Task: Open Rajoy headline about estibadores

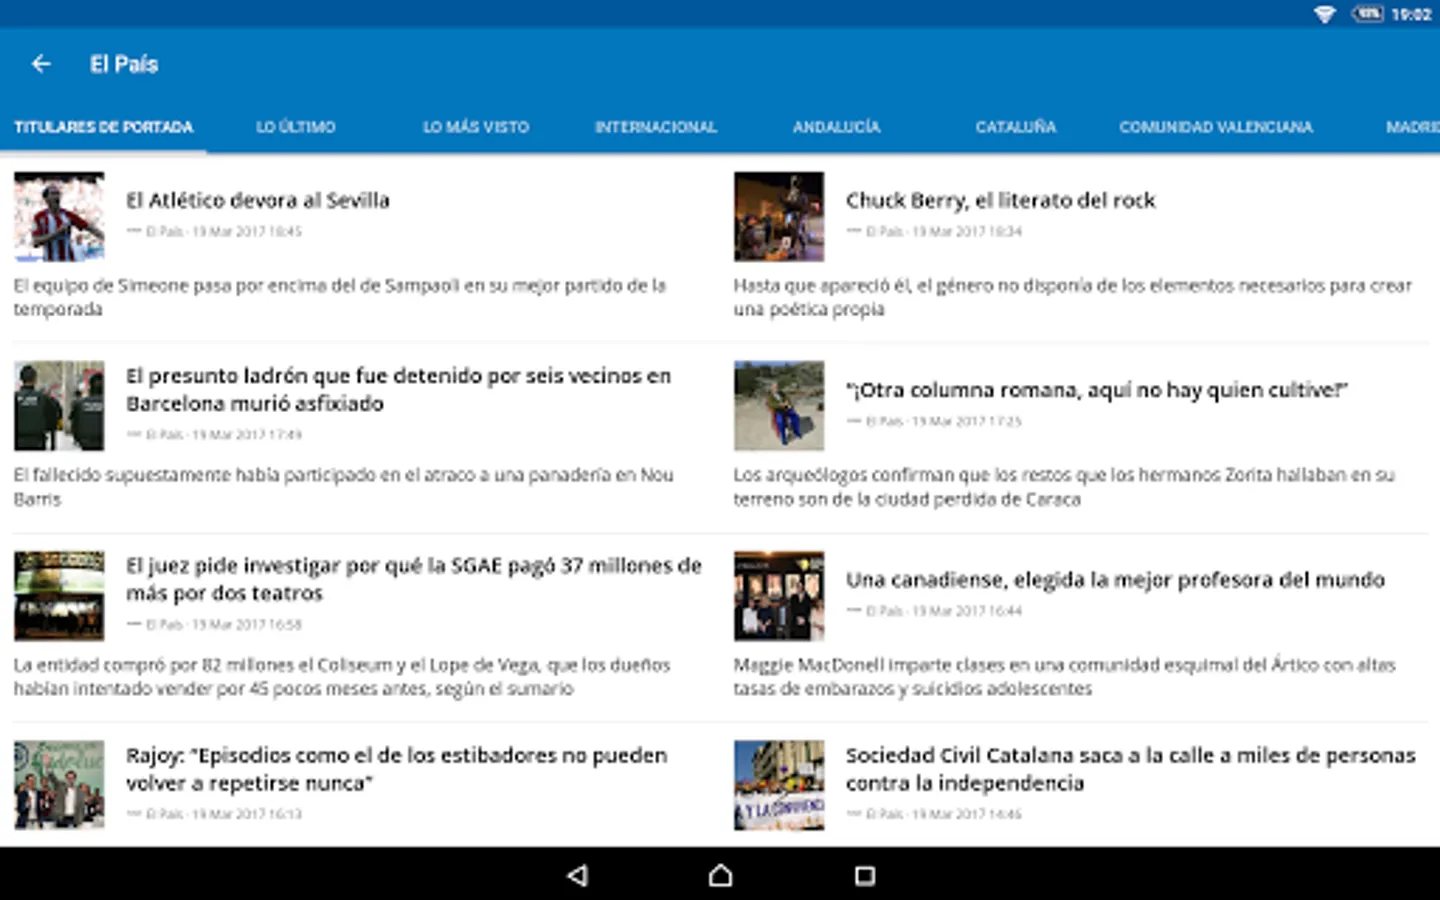Action: (396, 769)
